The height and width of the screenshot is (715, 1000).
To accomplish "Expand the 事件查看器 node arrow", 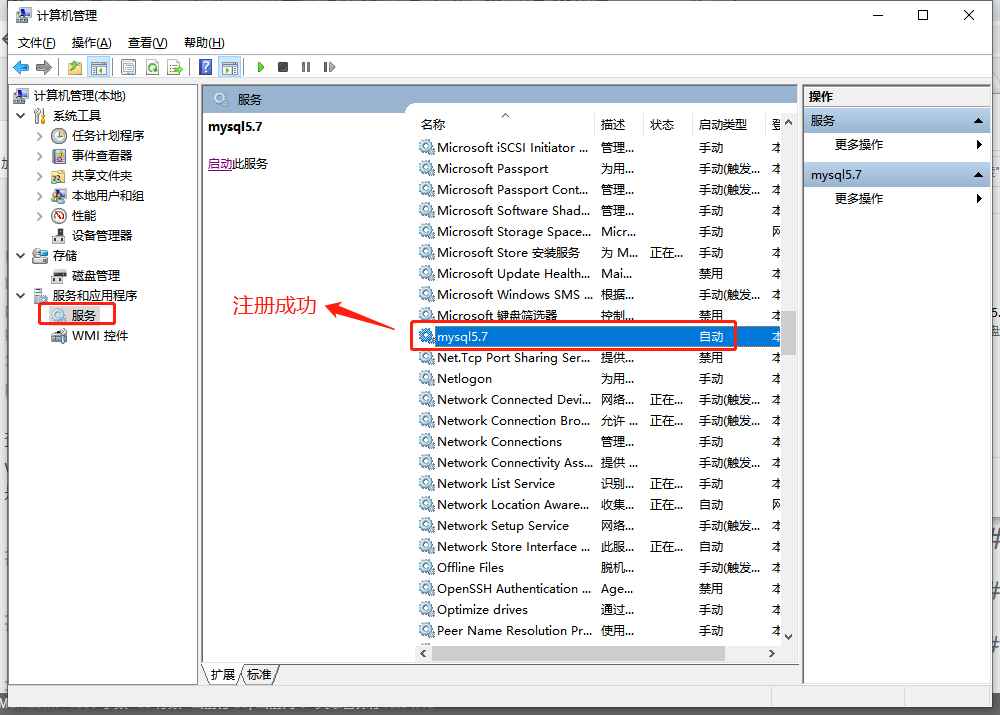I will [x=40, y=156].
